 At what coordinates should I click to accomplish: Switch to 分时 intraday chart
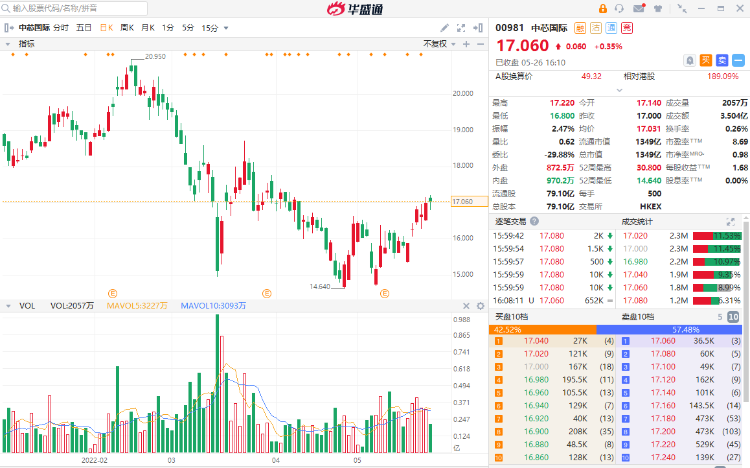(61, 28)
